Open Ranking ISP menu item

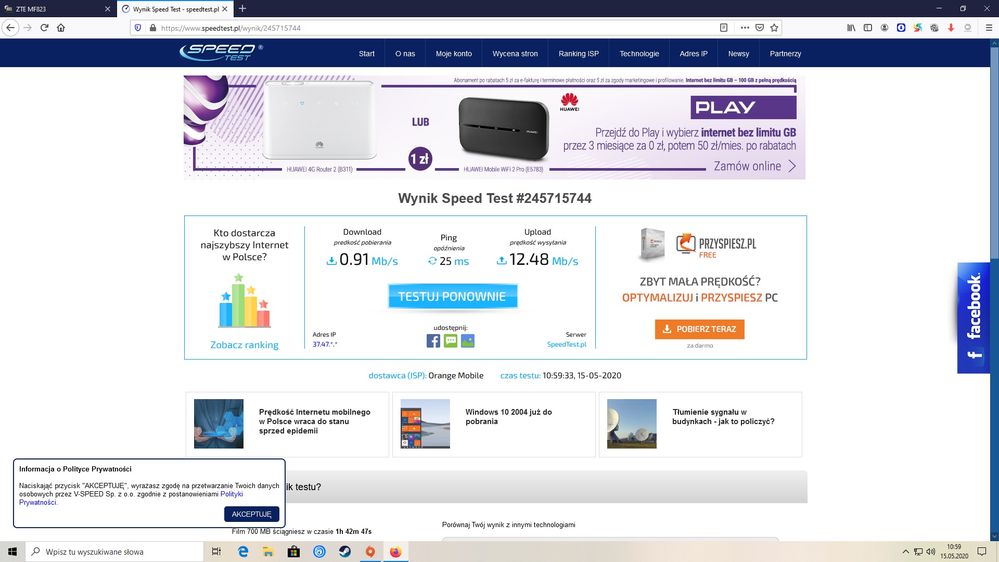tap(579, 54)
